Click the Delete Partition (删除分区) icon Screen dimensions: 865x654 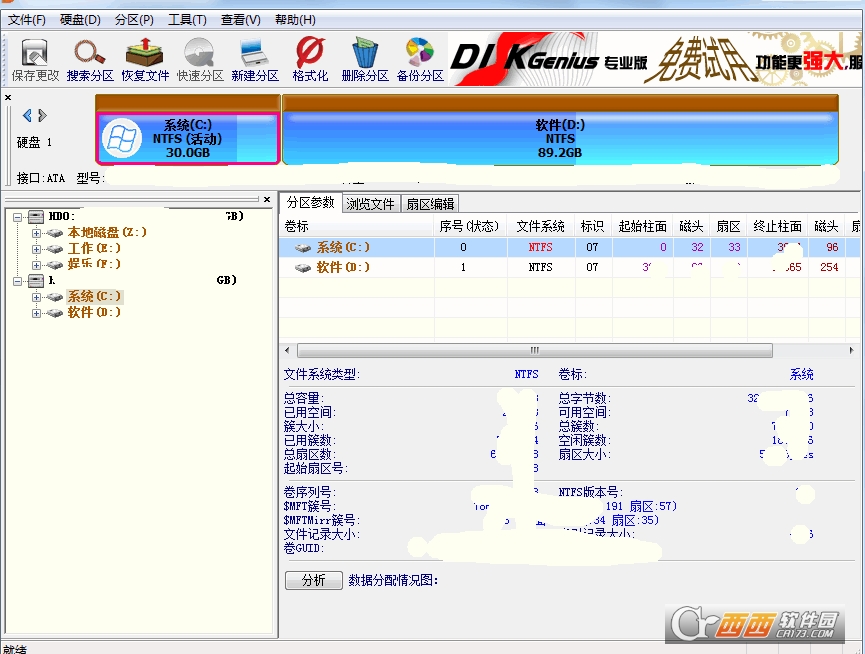coord(365,60)
